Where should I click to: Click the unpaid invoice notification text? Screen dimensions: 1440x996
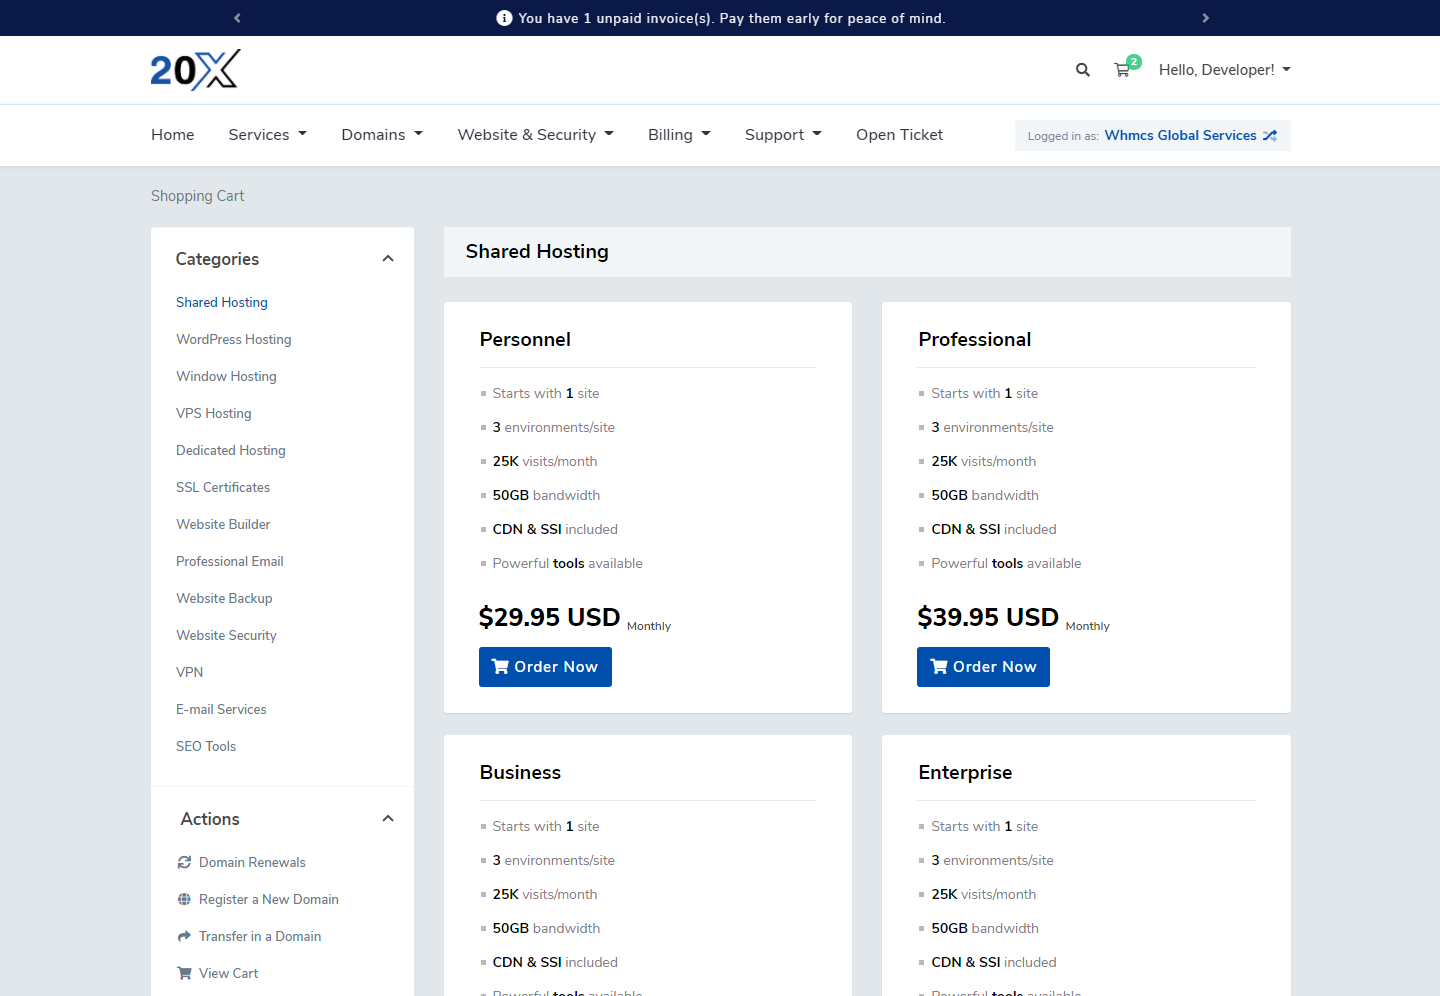[x=731, y=18]
